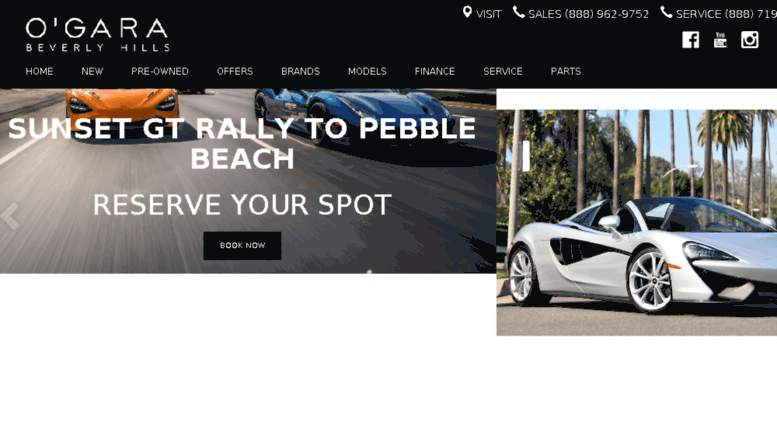Open the Facebook page icon
Viewport: 777px width, 423px height.
pos(690,40)
